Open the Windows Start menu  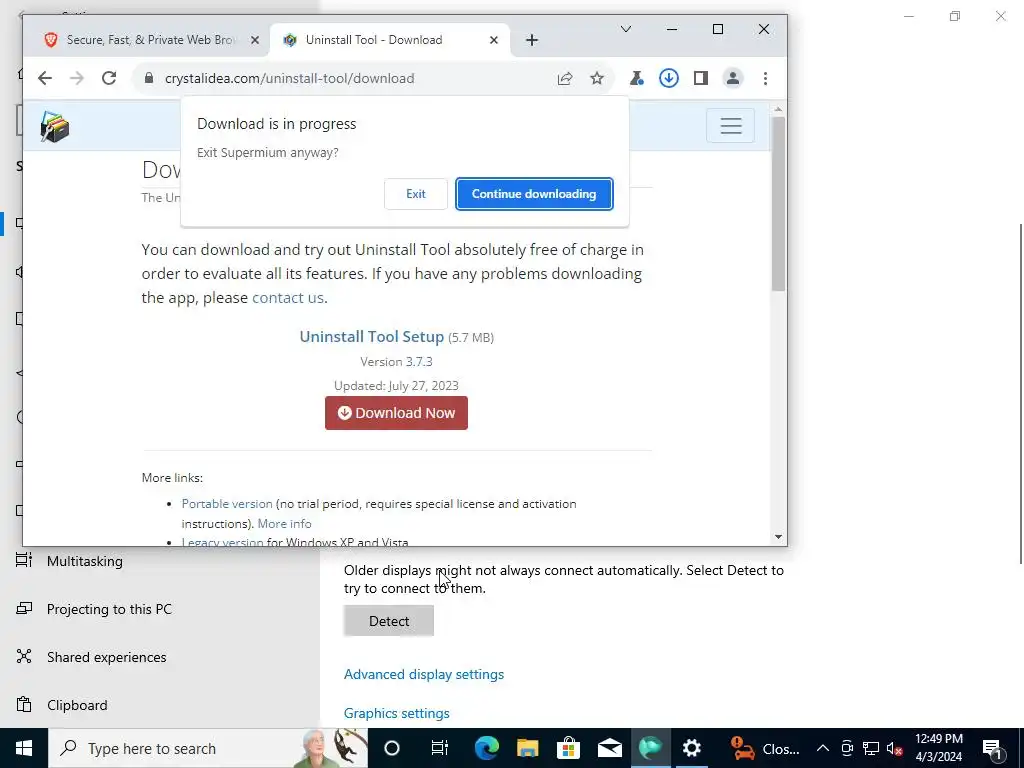(x=24, y=748)
